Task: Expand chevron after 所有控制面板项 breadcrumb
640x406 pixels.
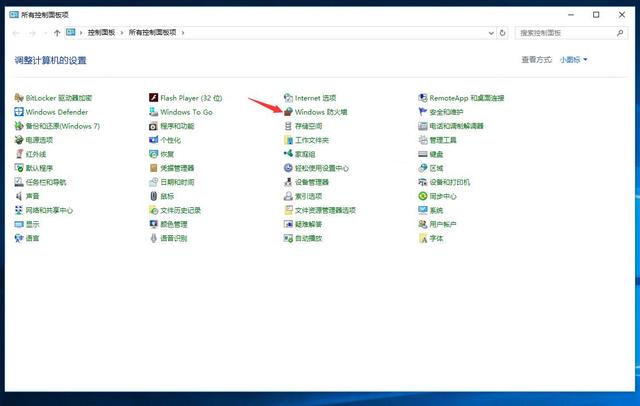Action: [x=183, y=33]
